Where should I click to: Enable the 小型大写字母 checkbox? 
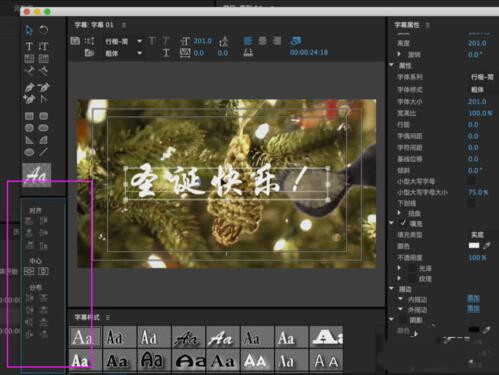click(x=471, y=182)
